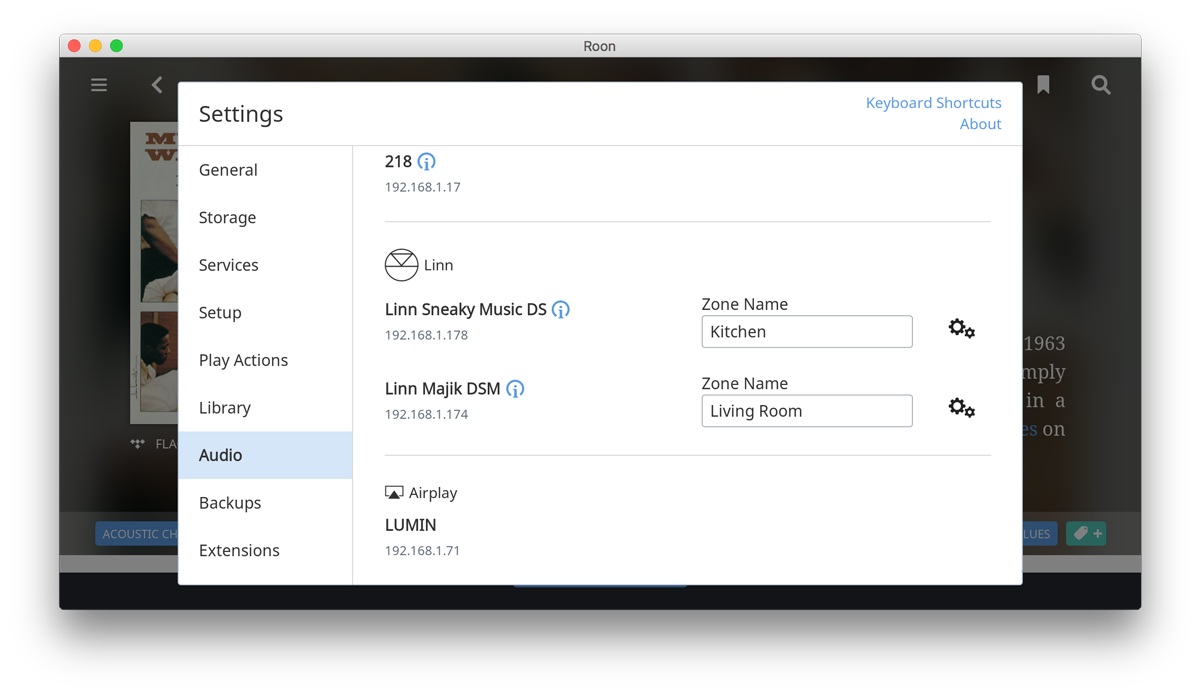Screen dimensions: 1200x687
Task: Click the search magnifier icon
Action: click(x=1101, y=85)
